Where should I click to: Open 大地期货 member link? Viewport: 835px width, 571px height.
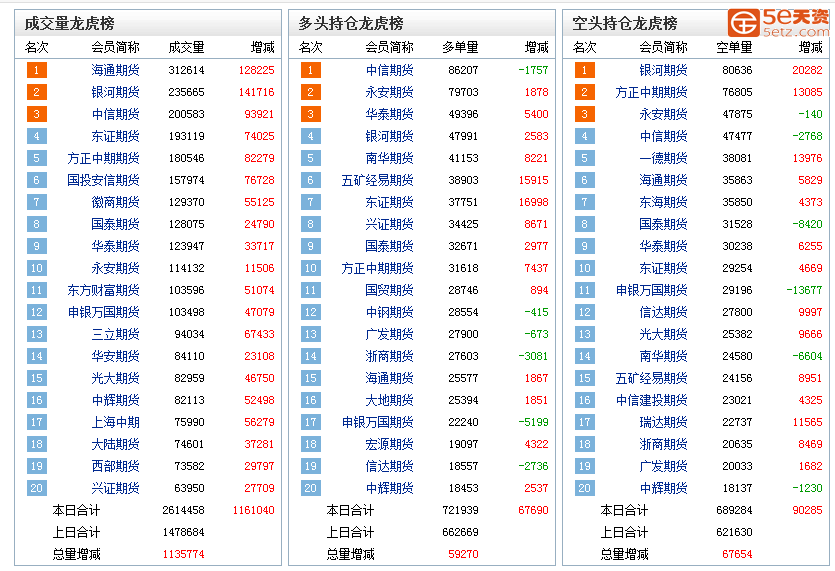[x=389, y=400]
